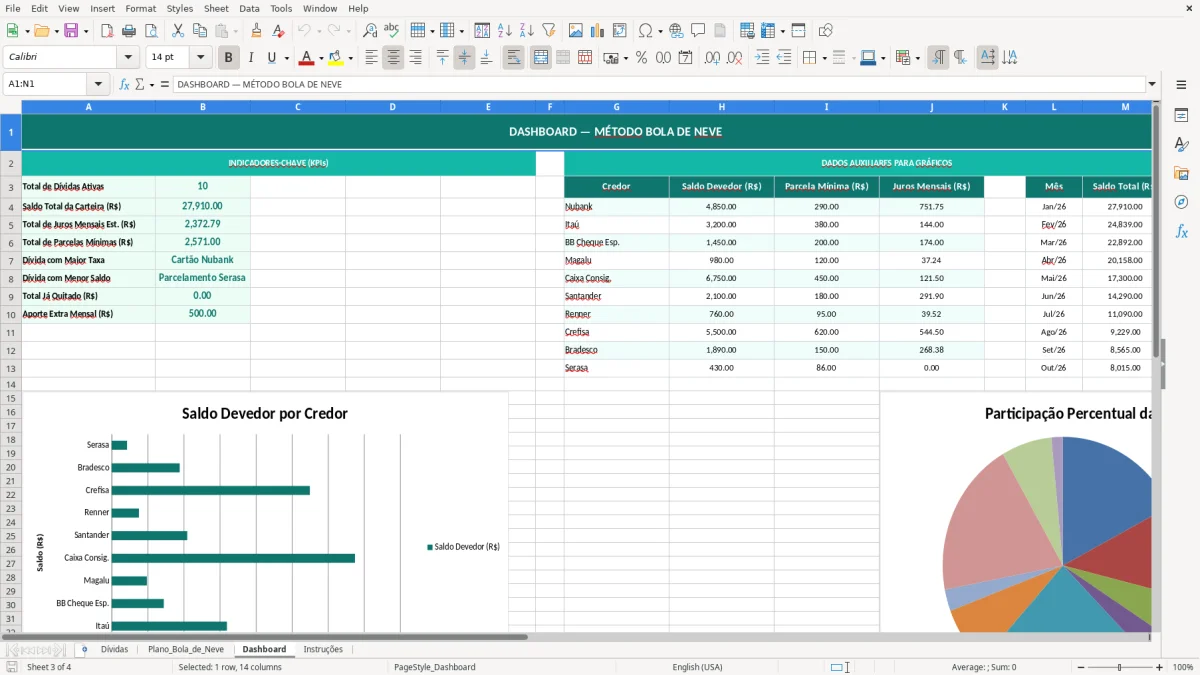Switch to the Dívidas sheet tab
This screenshot has width=1200, height=675.
click(114, 649)
